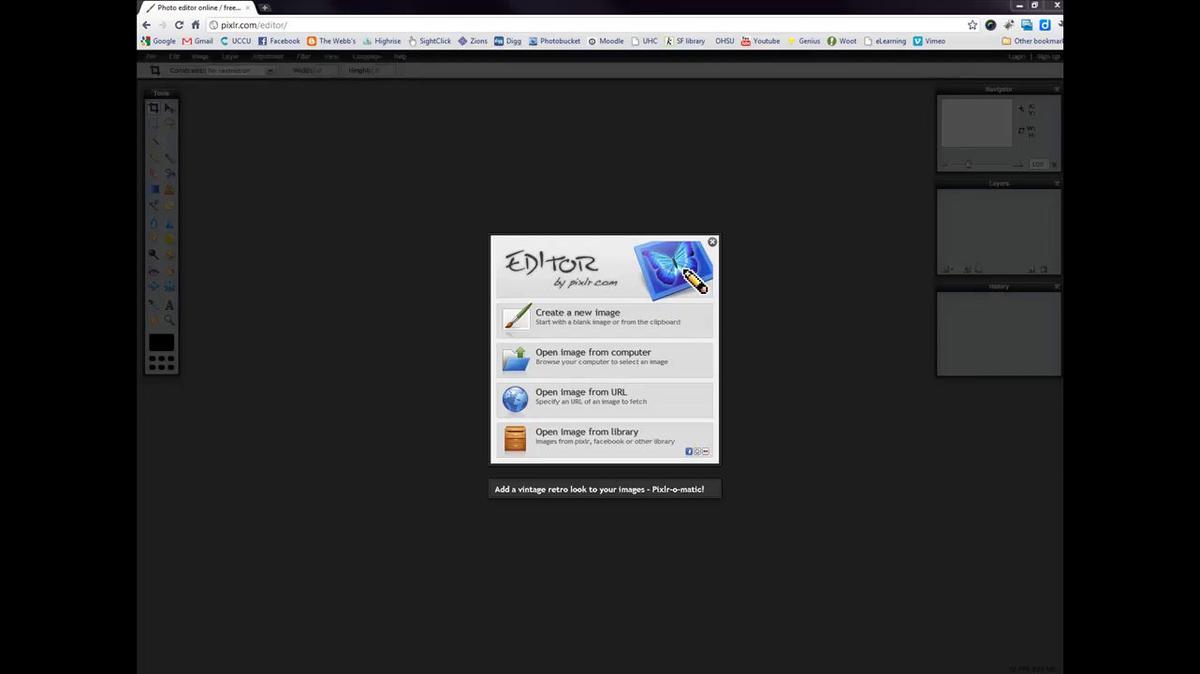Screen dimensions: 1200x674
Task: Reload the page in browser
Action: 179,25
